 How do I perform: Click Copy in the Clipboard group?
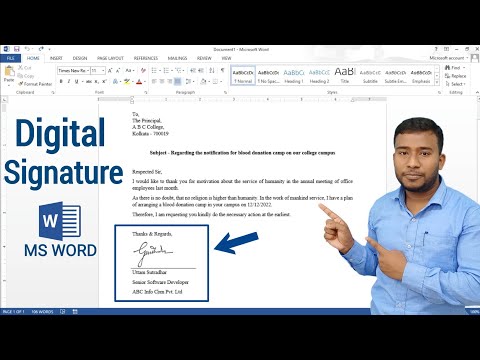tap(26, 76)
